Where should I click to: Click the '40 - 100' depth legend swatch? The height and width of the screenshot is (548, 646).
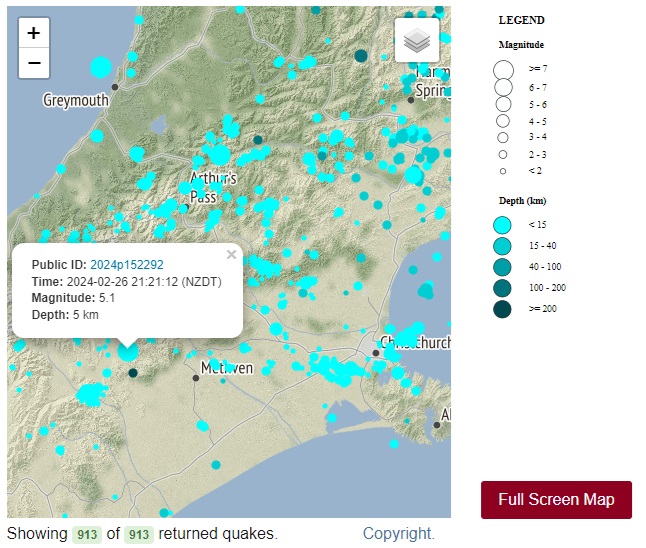[x=502, y=267]
